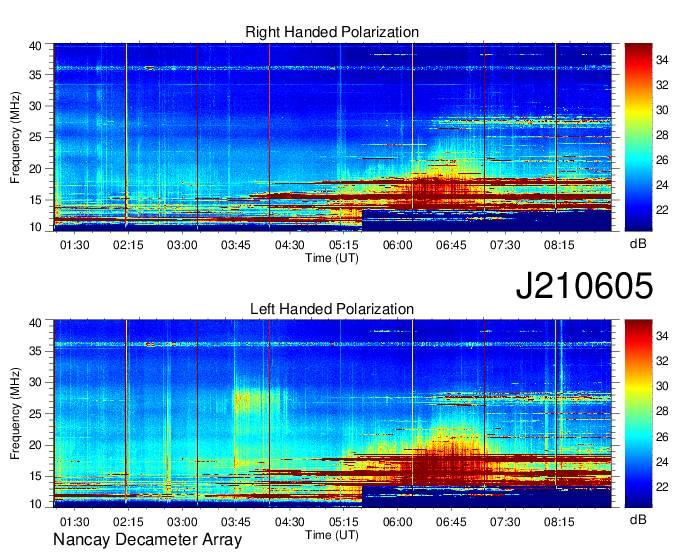Click the "Right Handed Polarization" plot title
The width and height of the screenshot is (680, 552).
[332, 32]
